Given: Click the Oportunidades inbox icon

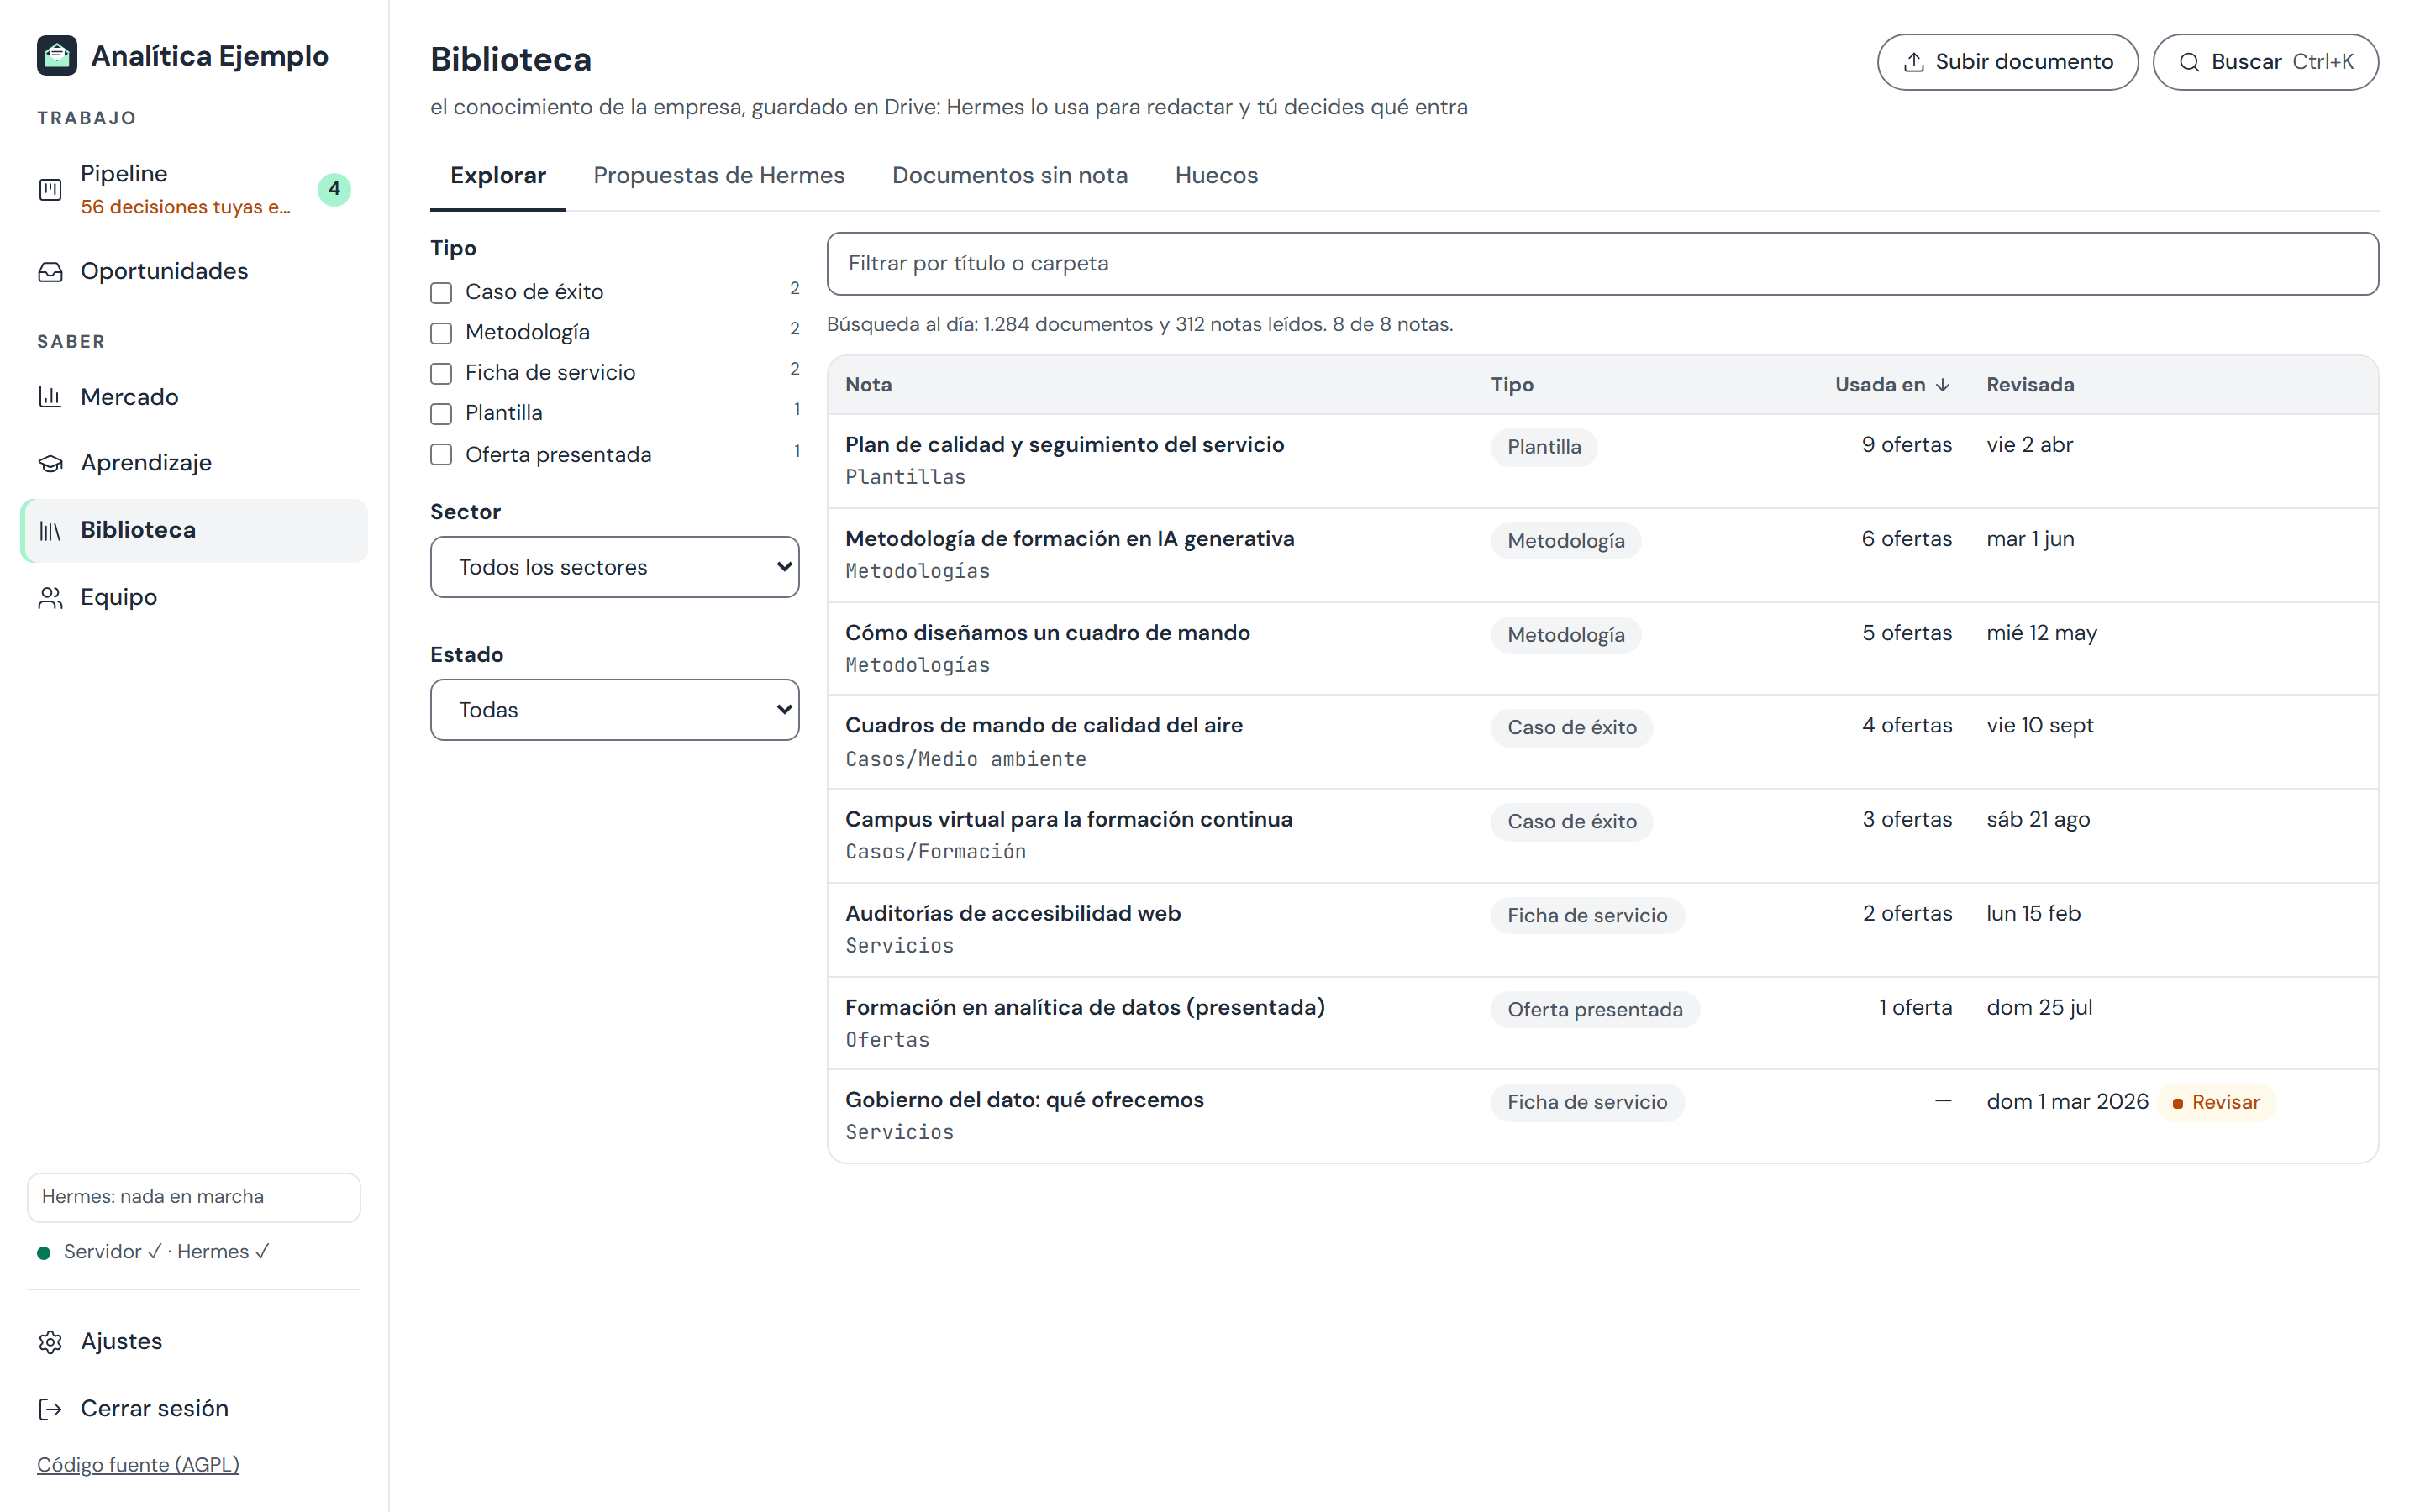Looking at the screenshot, I should (x=50, y=272).
